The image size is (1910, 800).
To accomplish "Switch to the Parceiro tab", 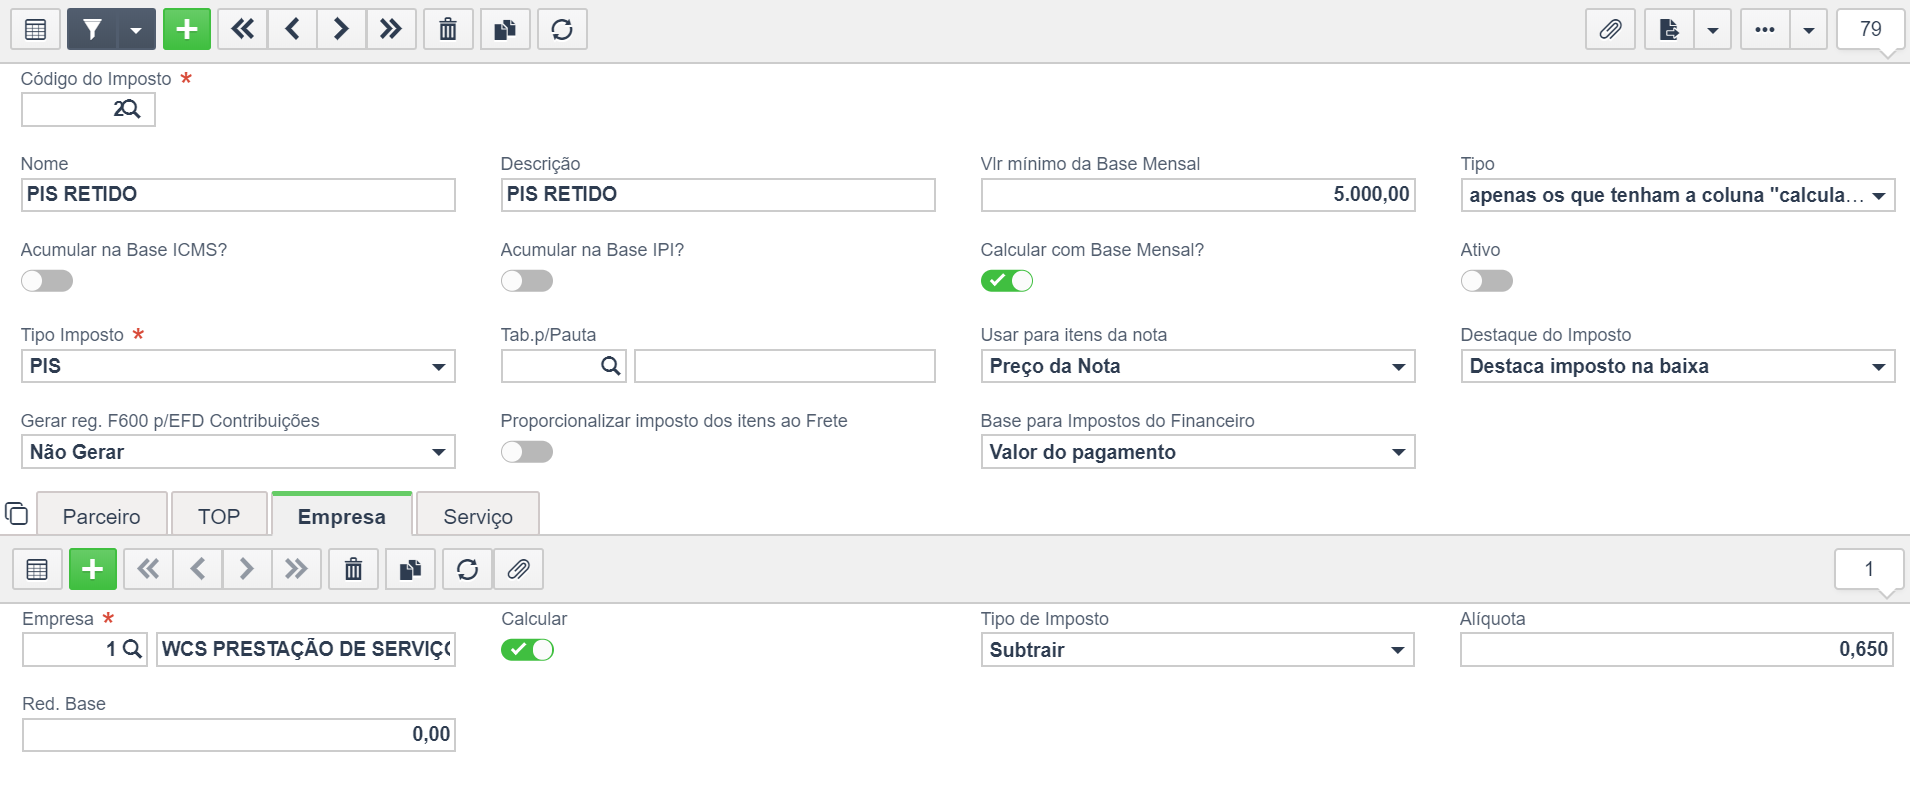I will 102,516.
